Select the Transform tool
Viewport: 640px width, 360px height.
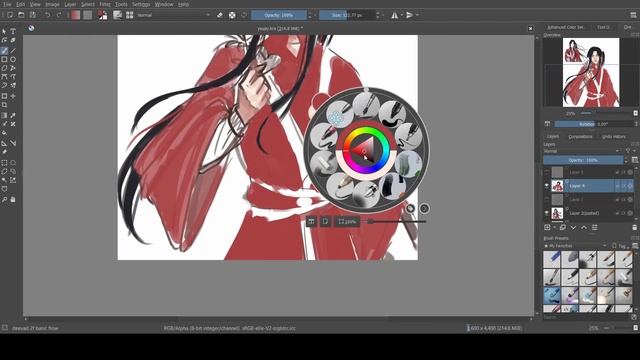pyautogui.click(x=4, y=96)
